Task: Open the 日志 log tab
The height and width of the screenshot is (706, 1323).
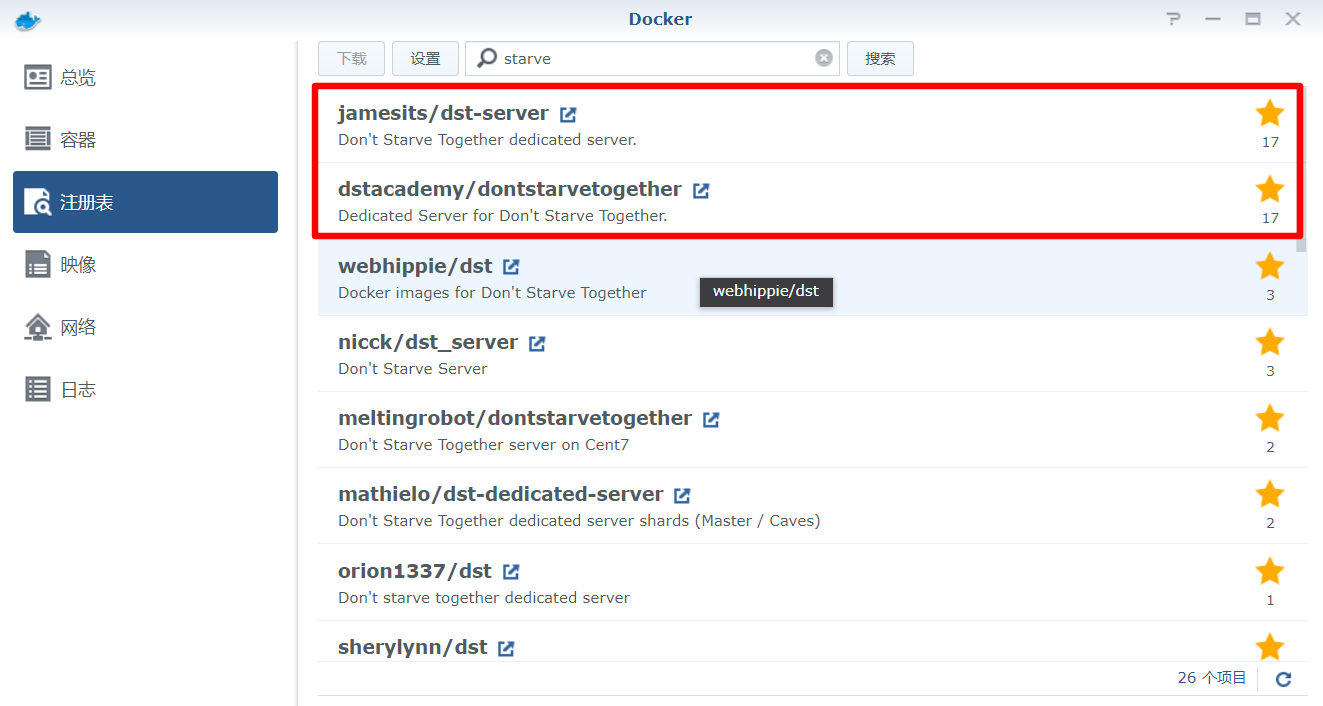Action: tap(145, 389)
